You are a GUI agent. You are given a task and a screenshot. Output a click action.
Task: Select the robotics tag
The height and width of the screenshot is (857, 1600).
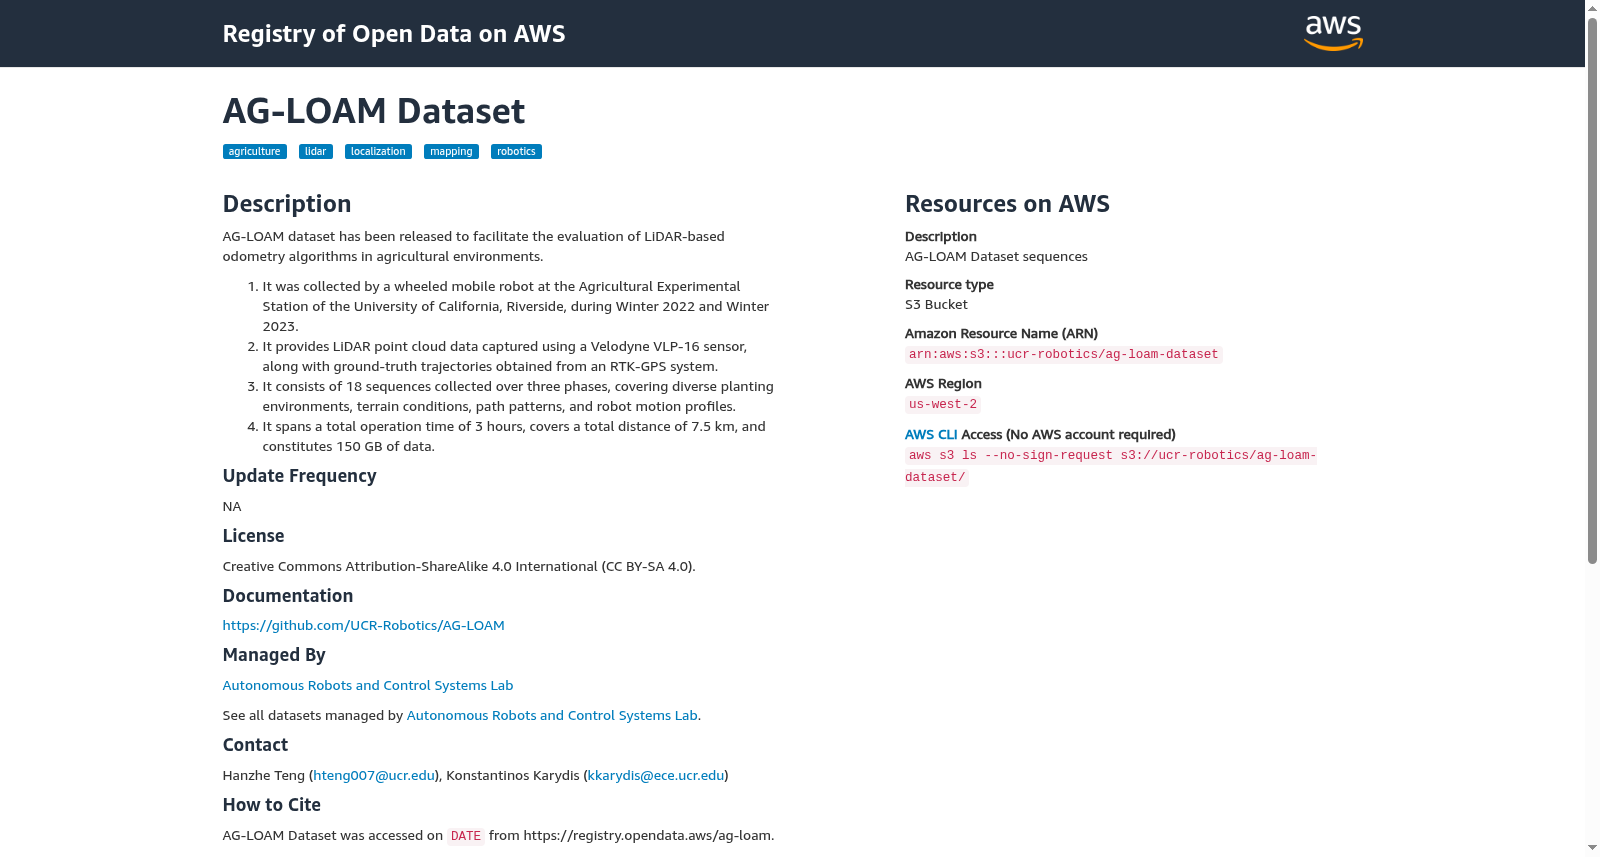(516, 152)
